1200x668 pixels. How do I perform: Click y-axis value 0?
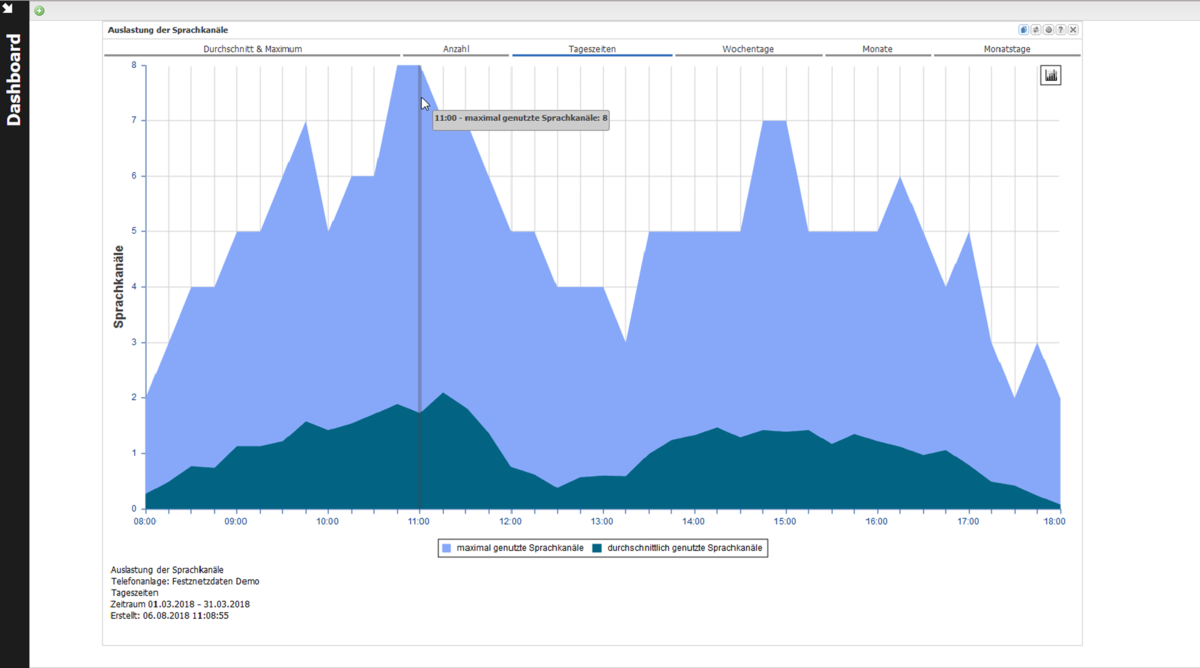(134, 508)
